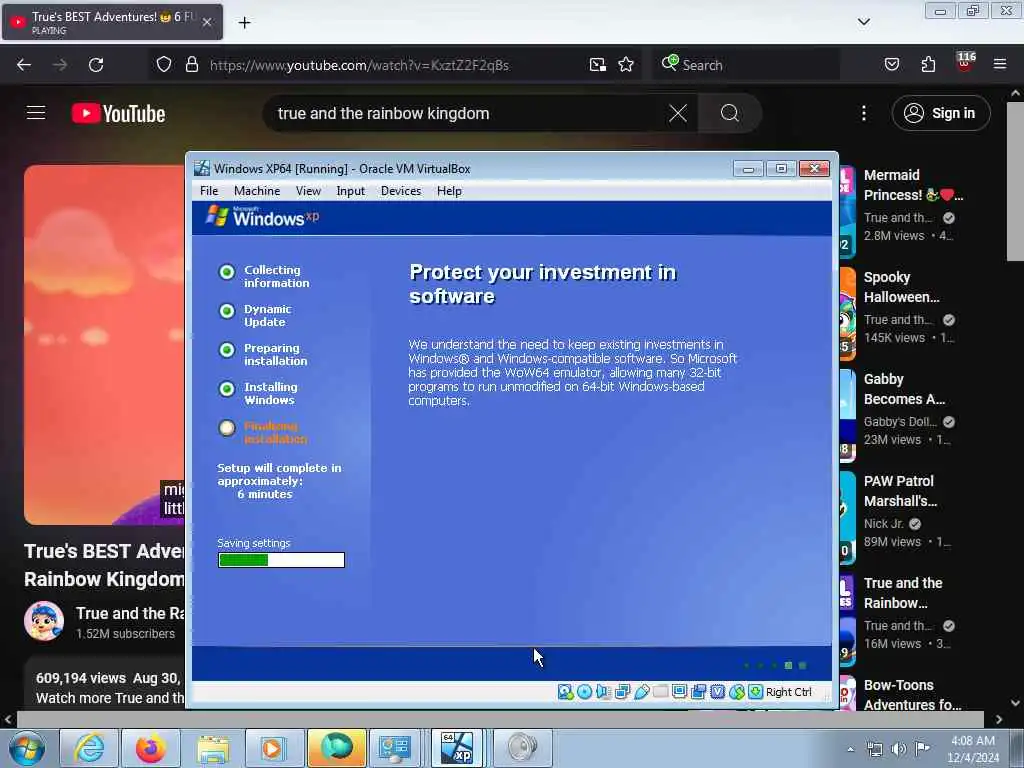Screen dimensions: 1024x768
Task: Open the Machine menu in VirtualBox
Action: [x=257, y=191]
